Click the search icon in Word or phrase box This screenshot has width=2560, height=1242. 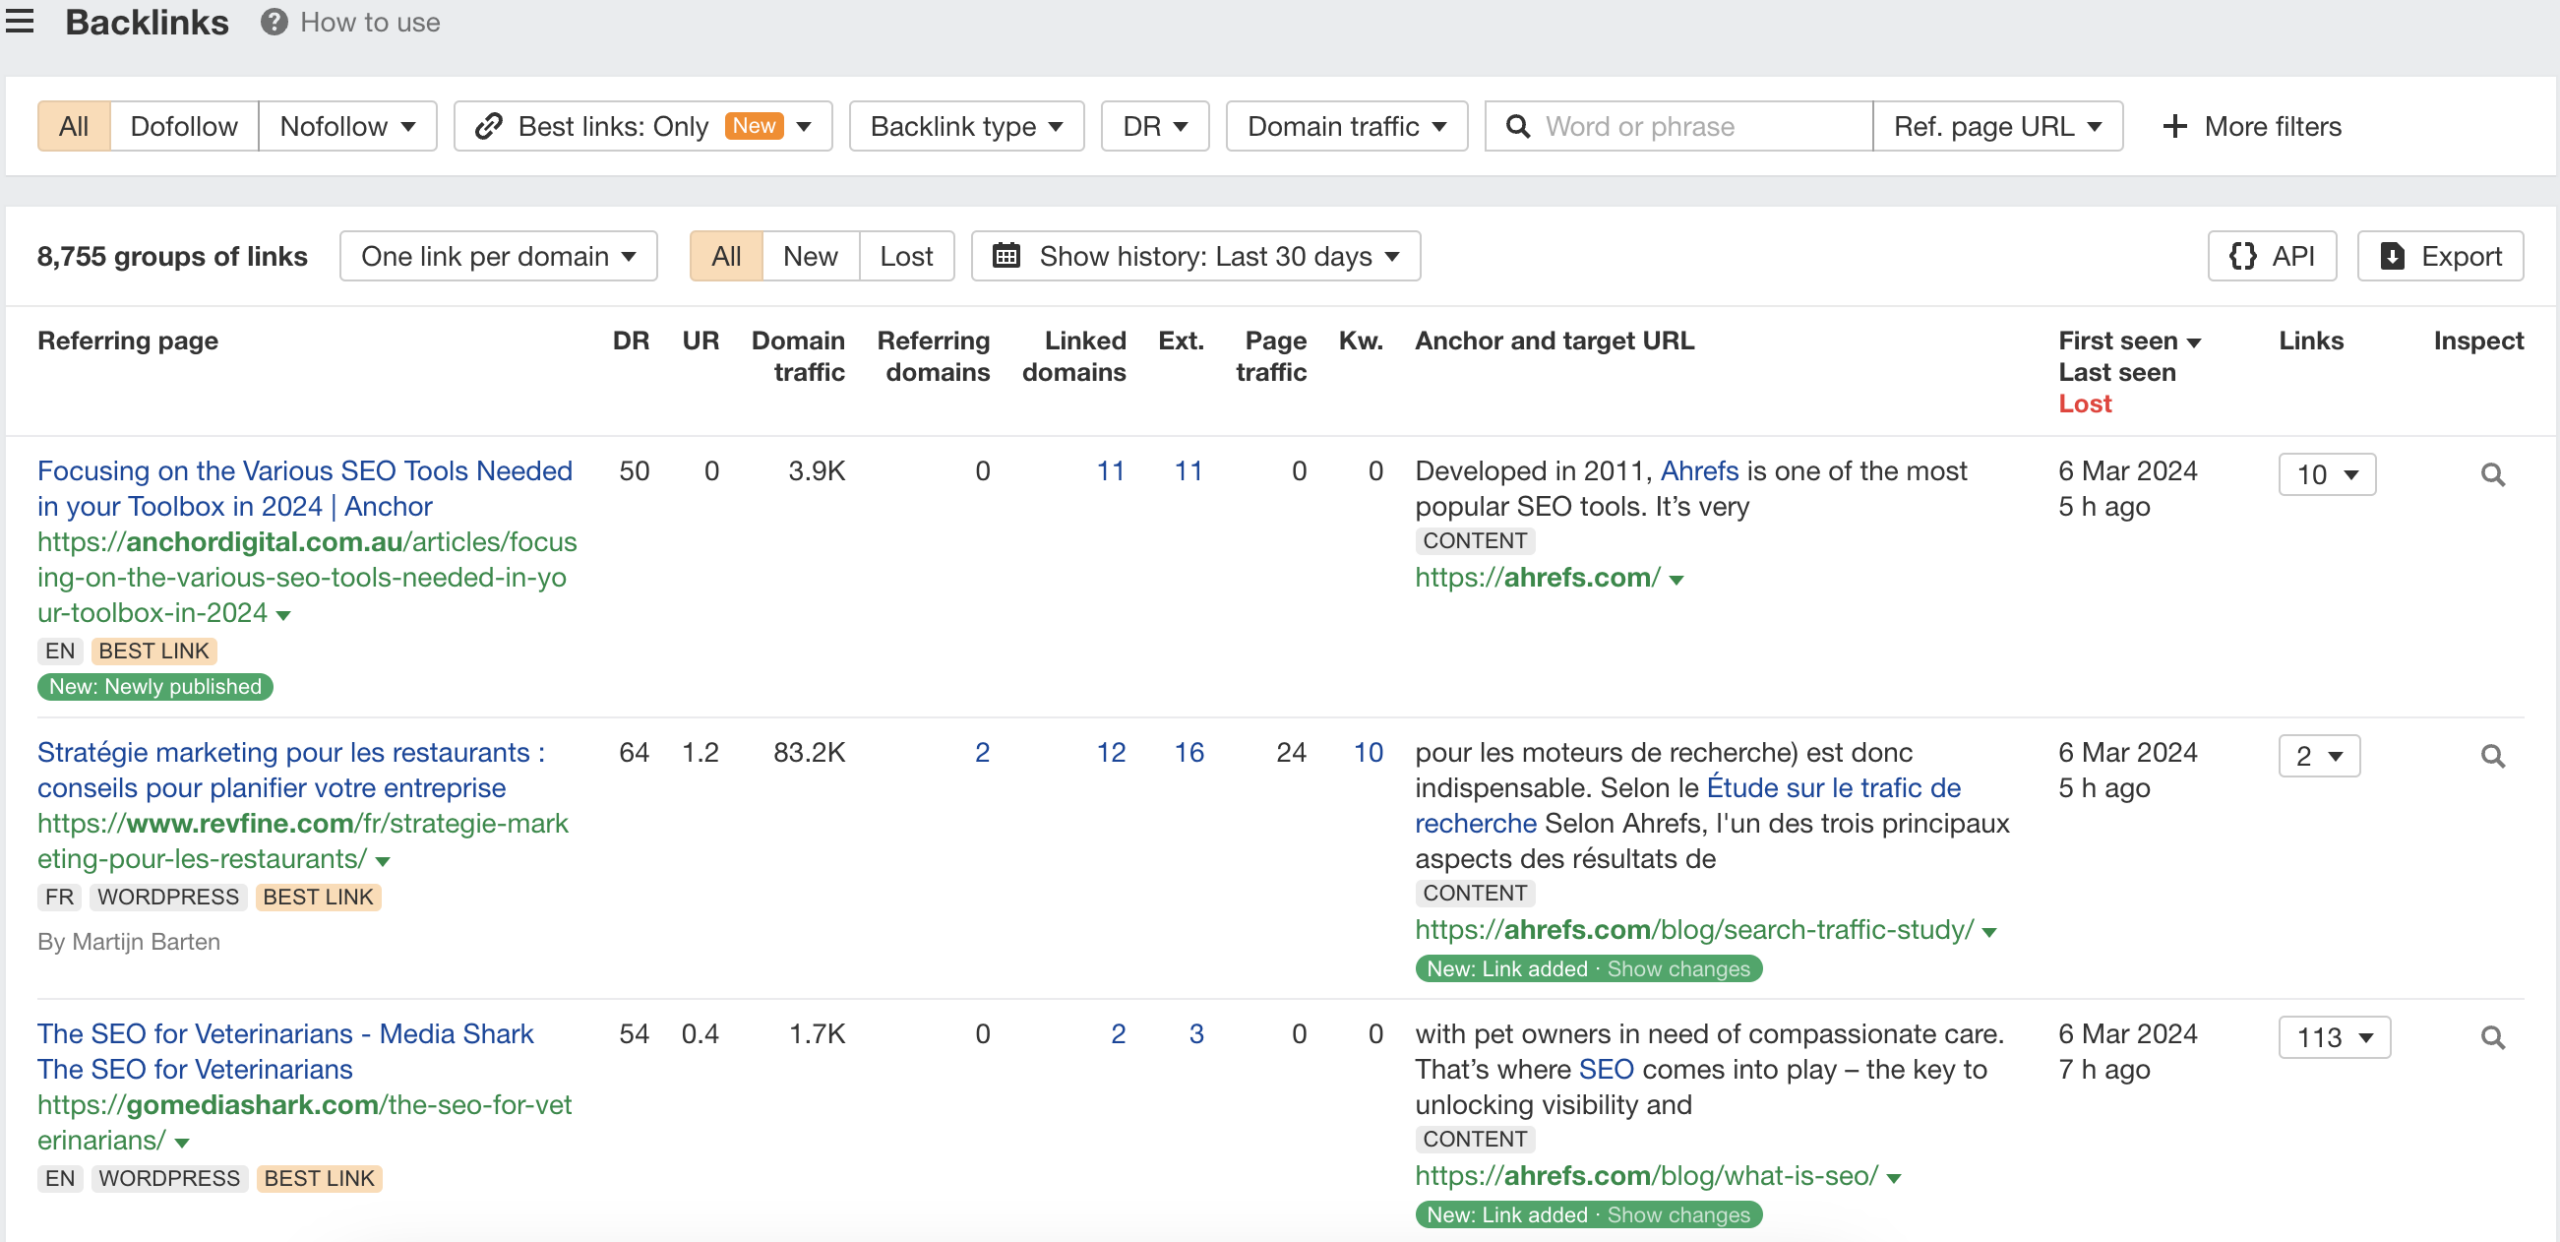1517,126
